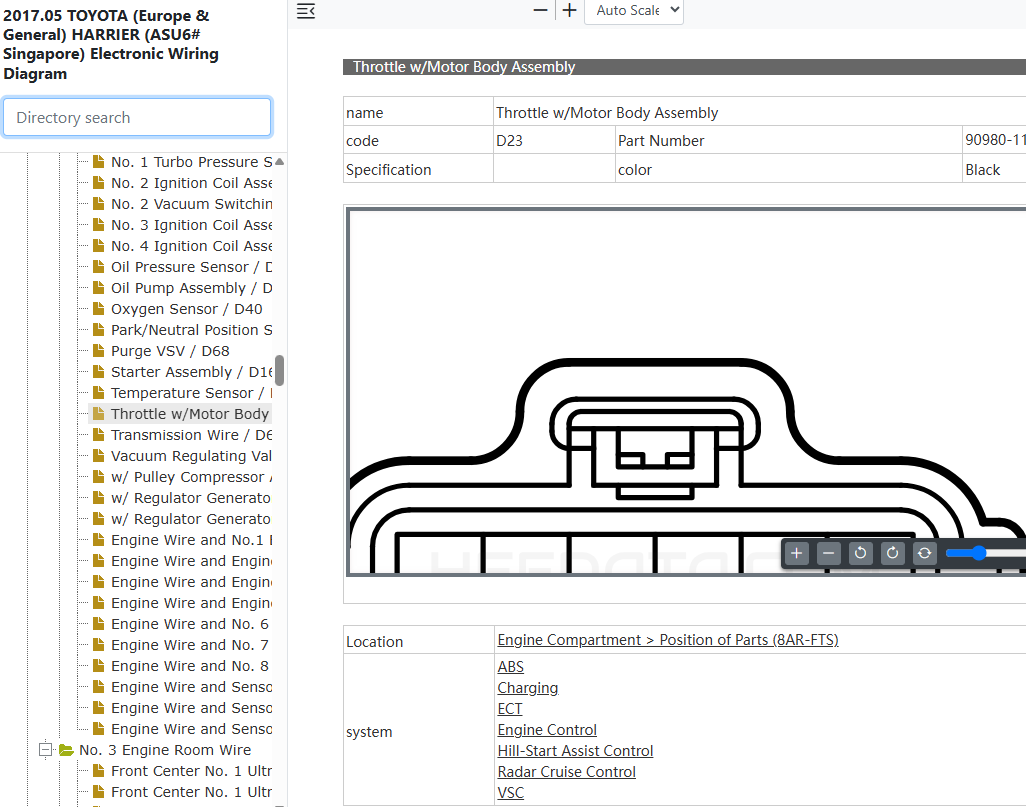Select Temperature Sensor tree item

coord(191,392)
